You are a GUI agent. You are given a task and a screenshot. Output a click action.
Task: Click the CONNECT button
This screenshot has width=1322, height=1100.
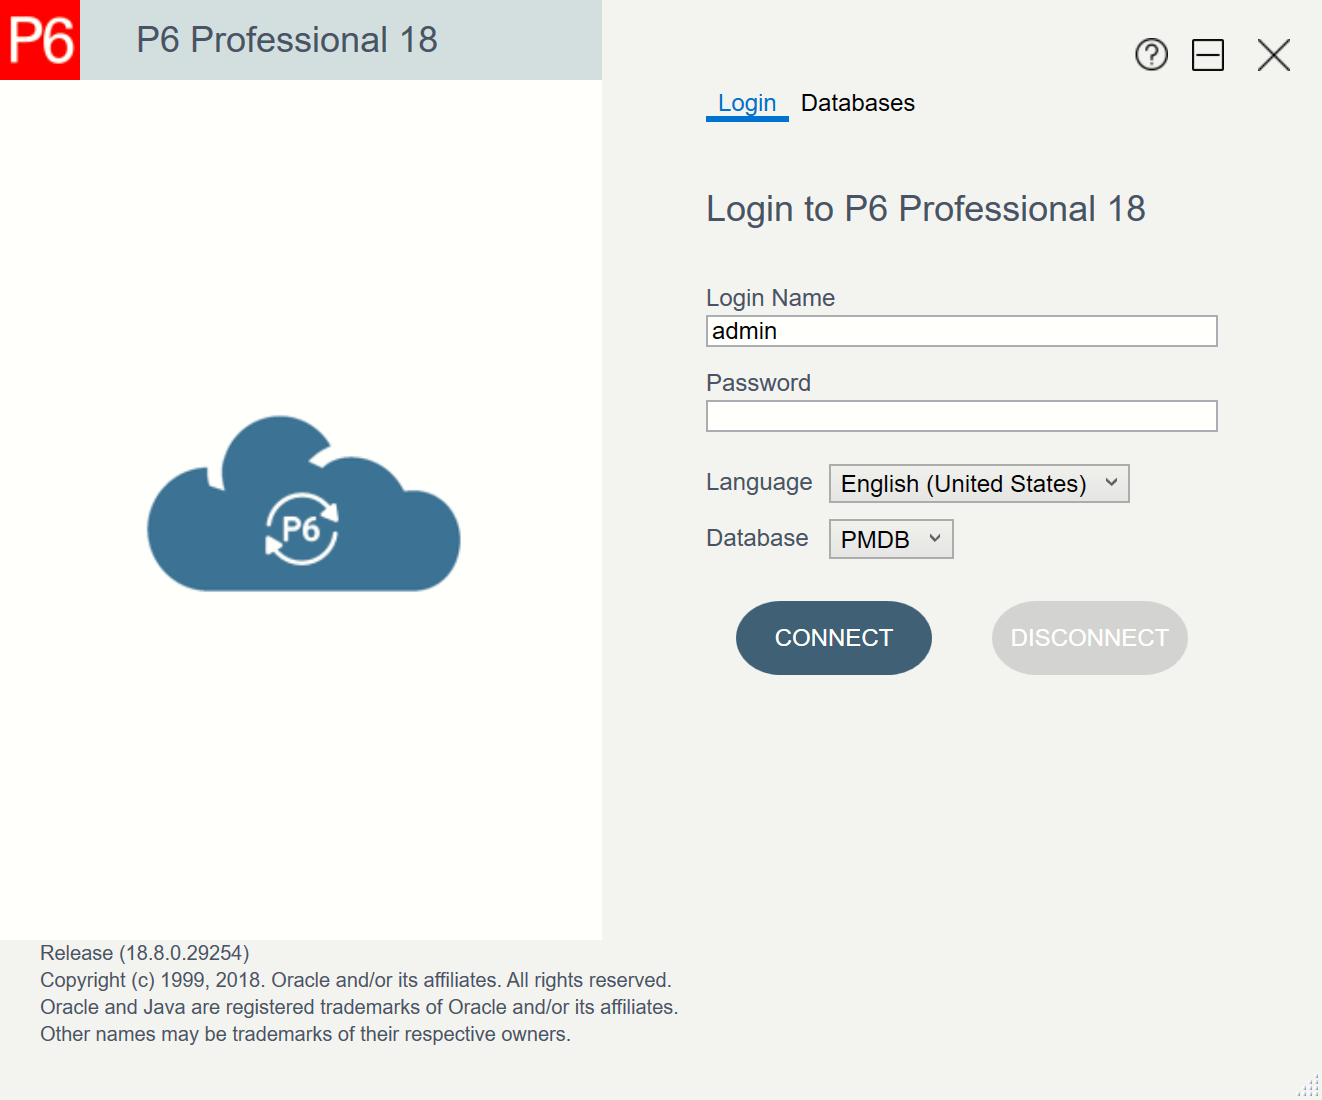coord(833,637)
